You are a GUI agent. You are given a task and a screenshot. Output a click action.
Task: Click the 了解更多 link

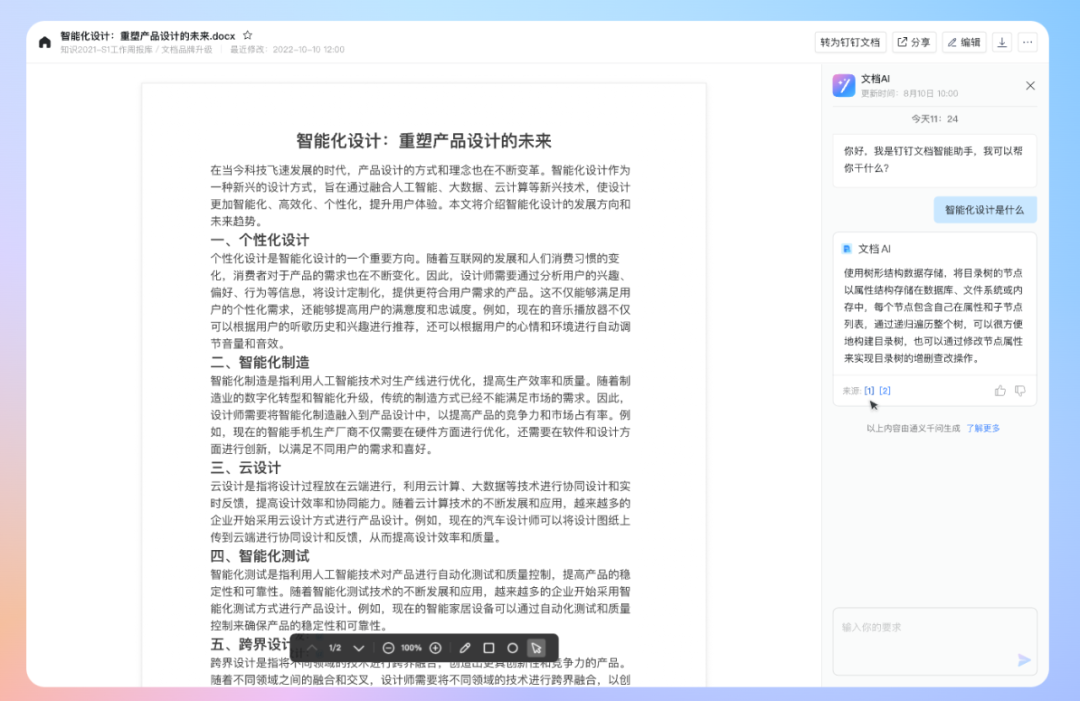coord(982,428)
